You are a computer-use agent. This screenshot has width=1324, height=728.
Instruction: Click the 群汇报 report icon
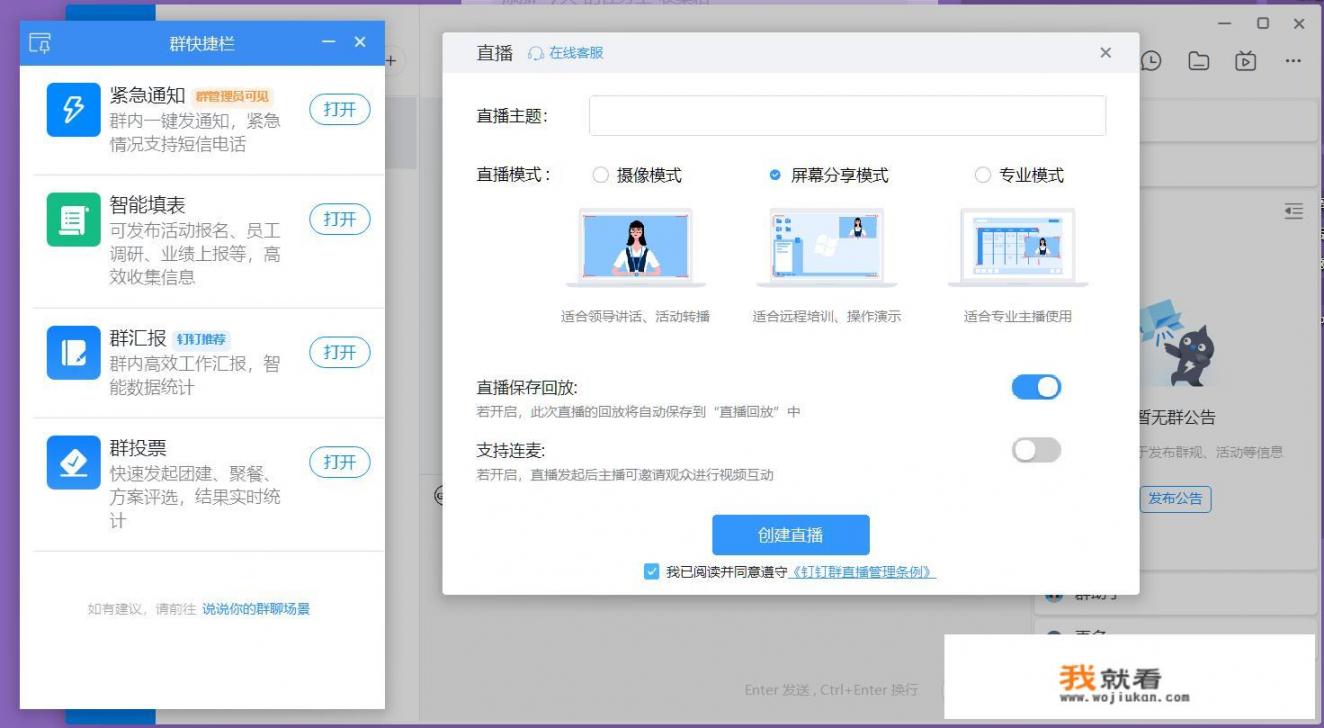pos(74,353)
